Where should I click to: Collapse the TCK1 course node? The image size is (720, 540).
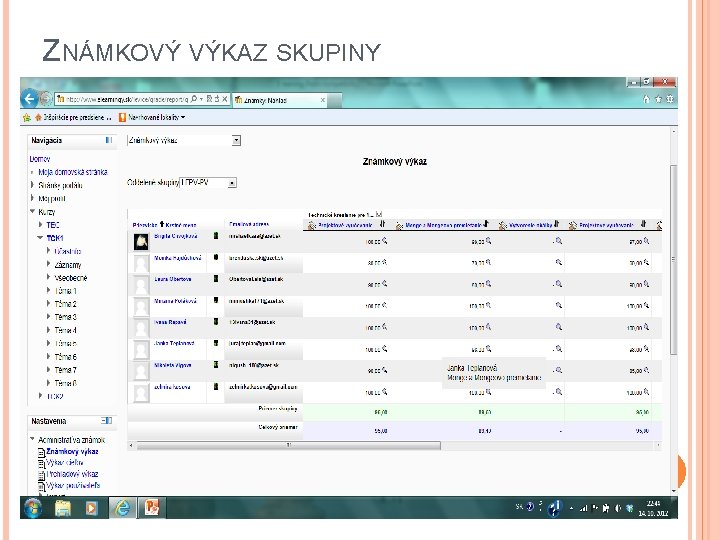point(40,238)
